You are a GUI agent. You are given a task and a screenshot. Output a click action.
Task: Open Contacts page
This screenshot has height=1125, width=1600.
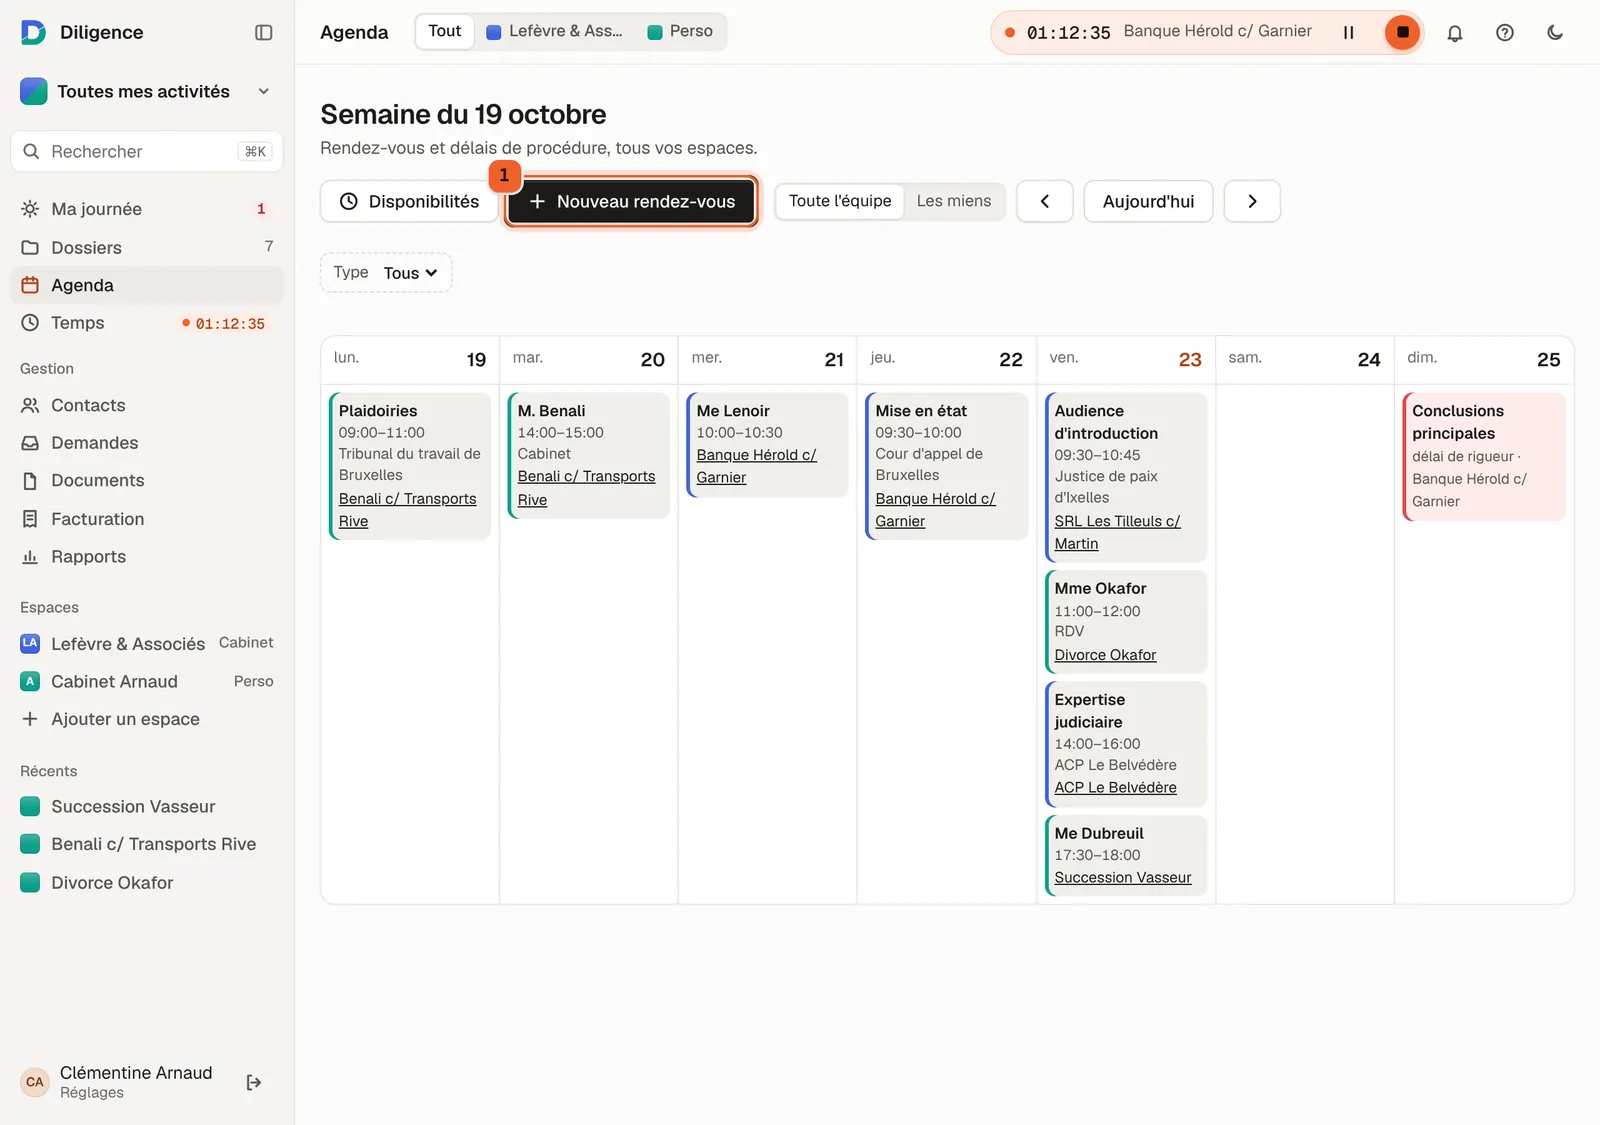[147, 405]
